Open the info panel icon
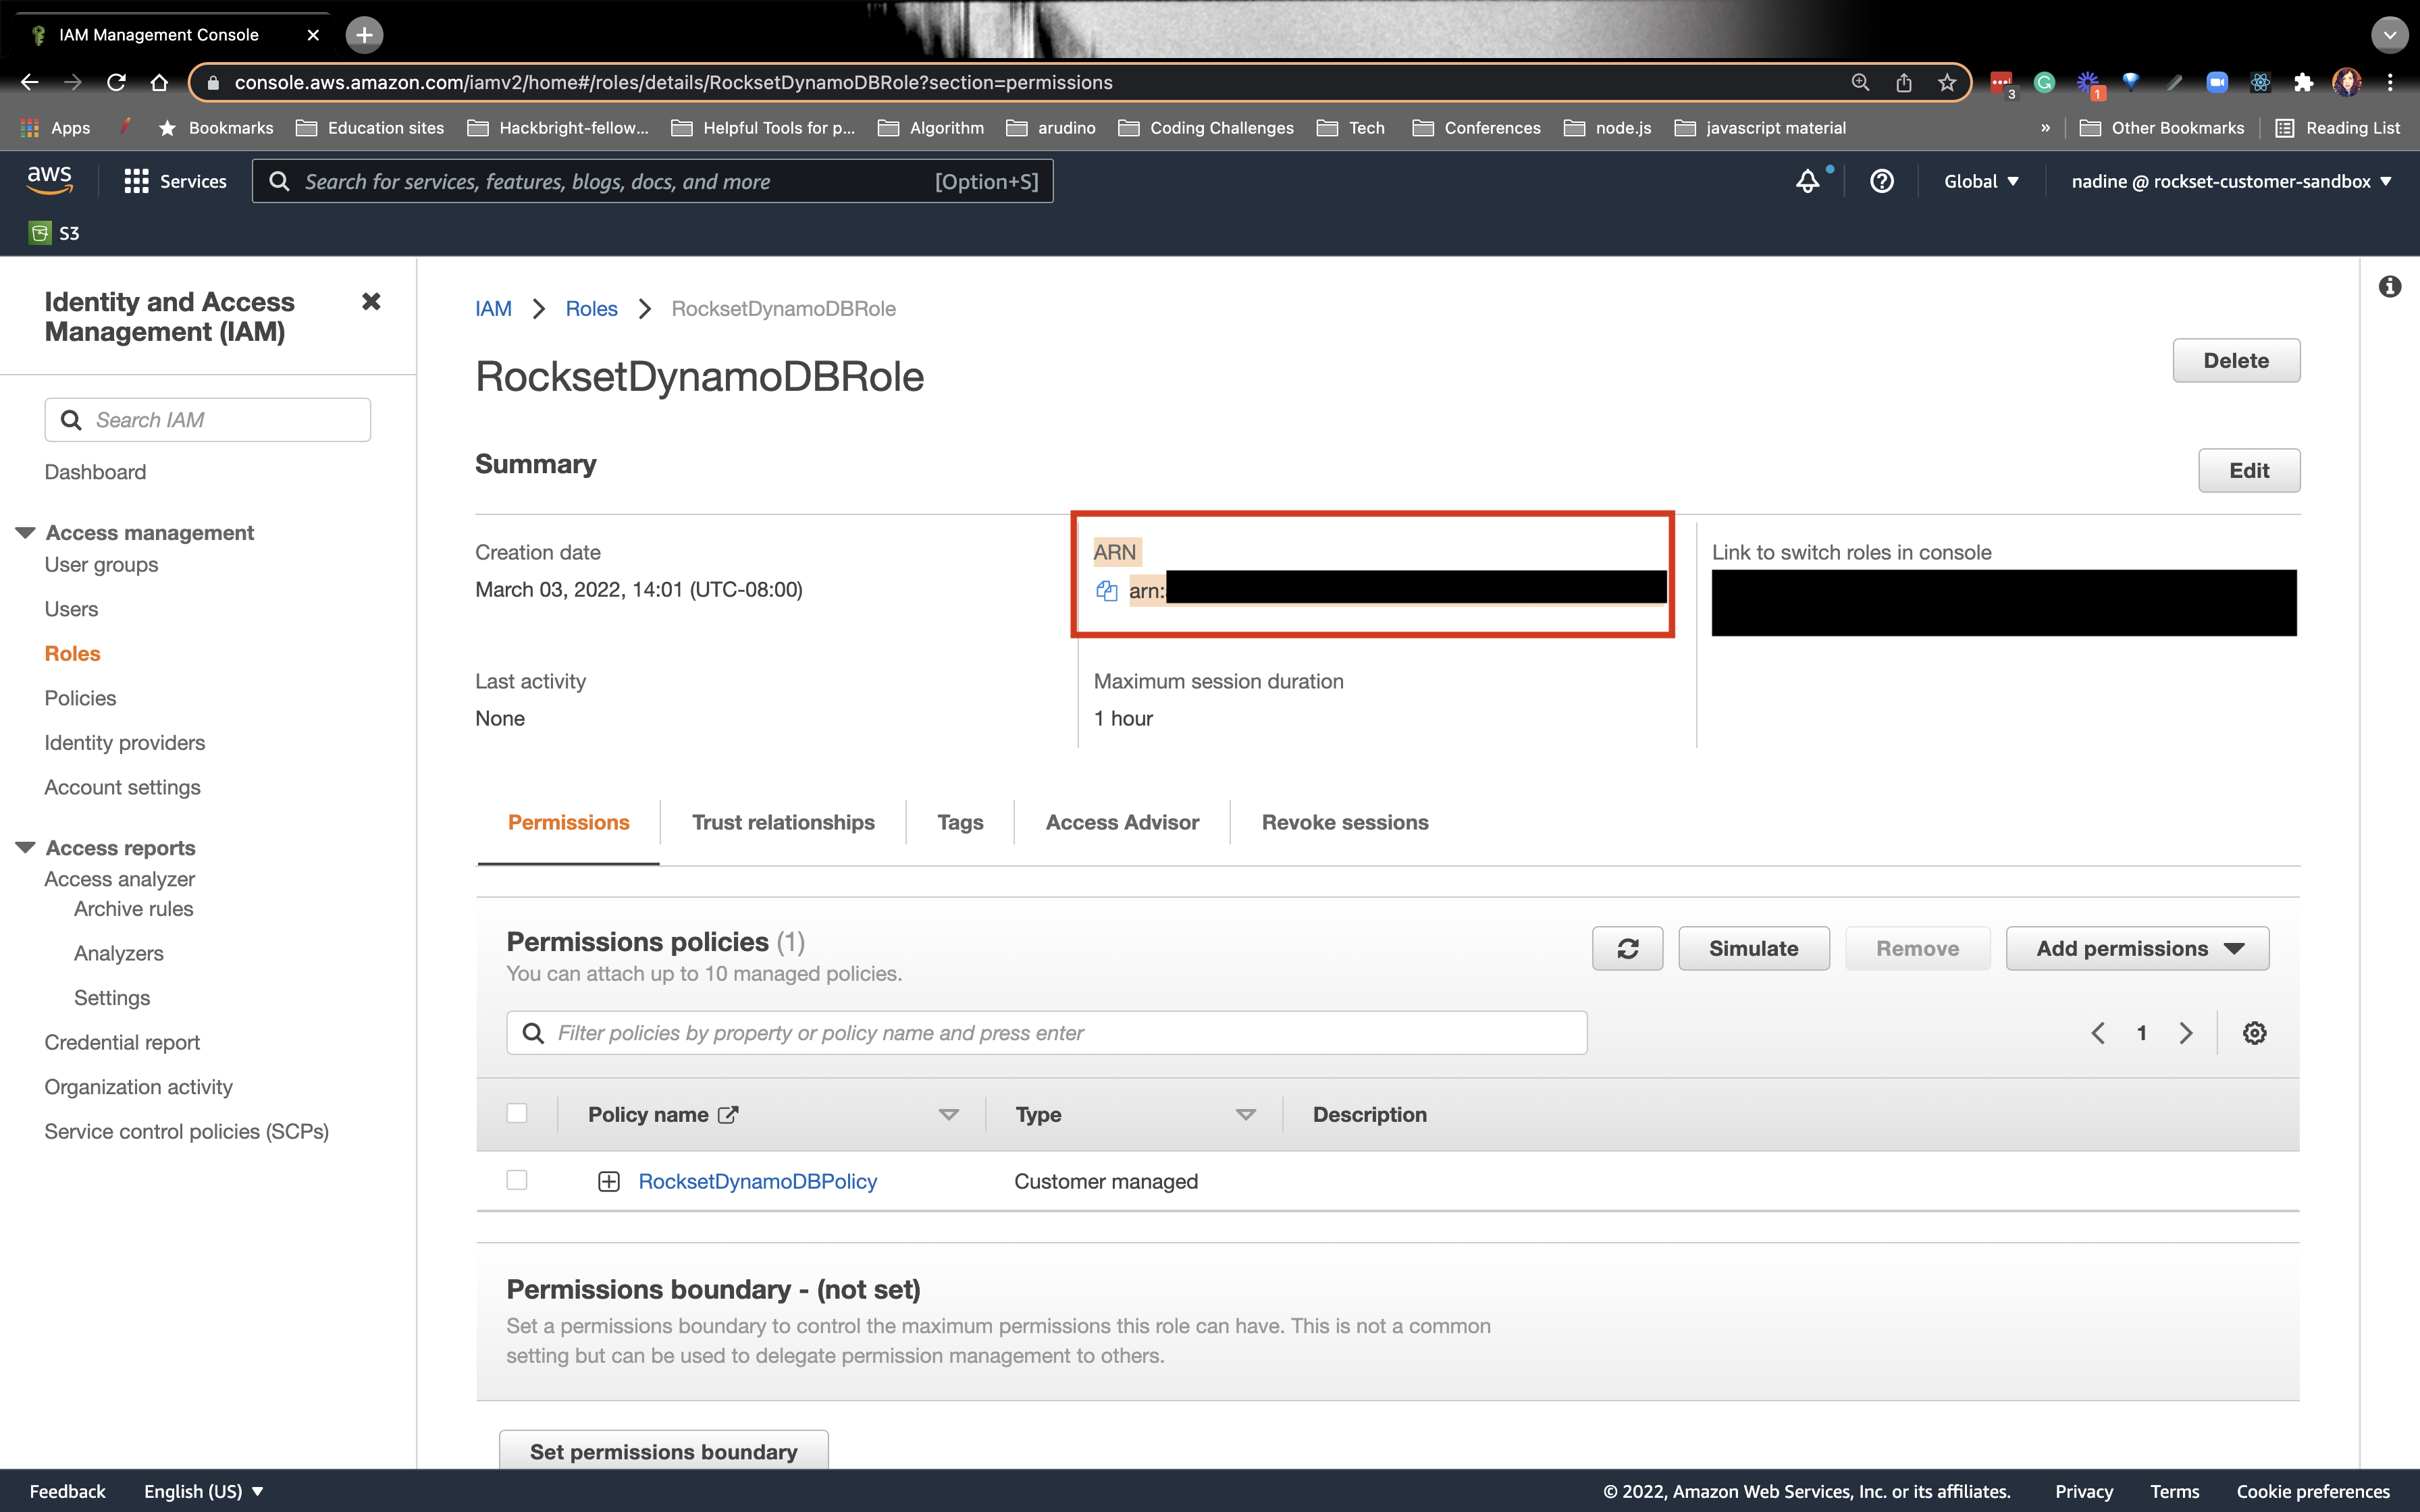Screen dimensions: 2420x1512 tap(2390, 287)
